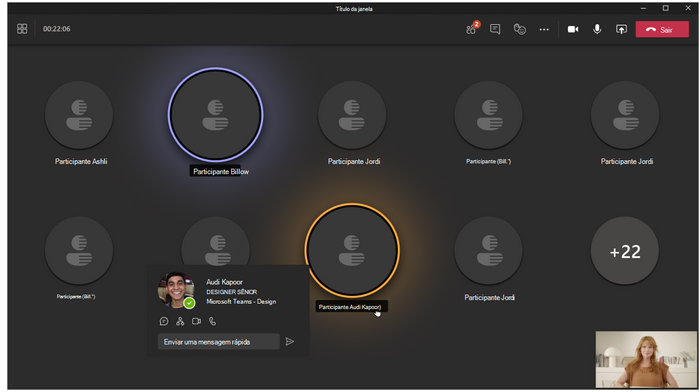Screen dimensions: 700x392
Task: Select Participante Ashli avatar
Action: coord(79,115)
